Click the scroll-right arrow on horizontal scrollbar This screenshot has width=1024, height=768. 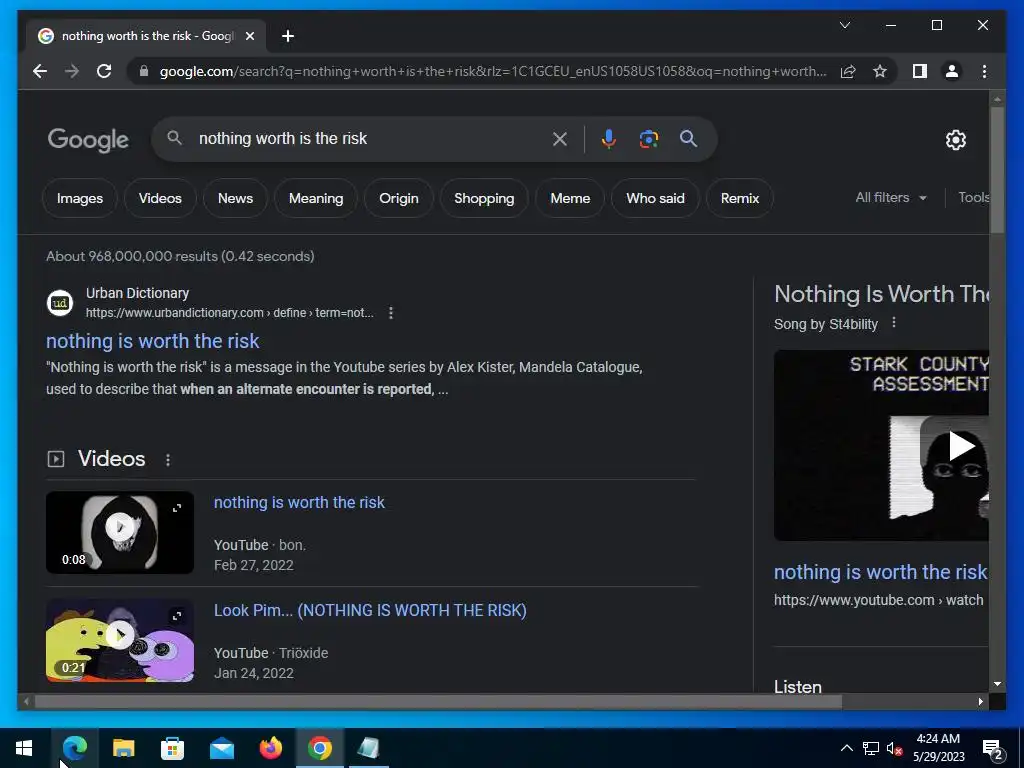click(x=980, y=701)
